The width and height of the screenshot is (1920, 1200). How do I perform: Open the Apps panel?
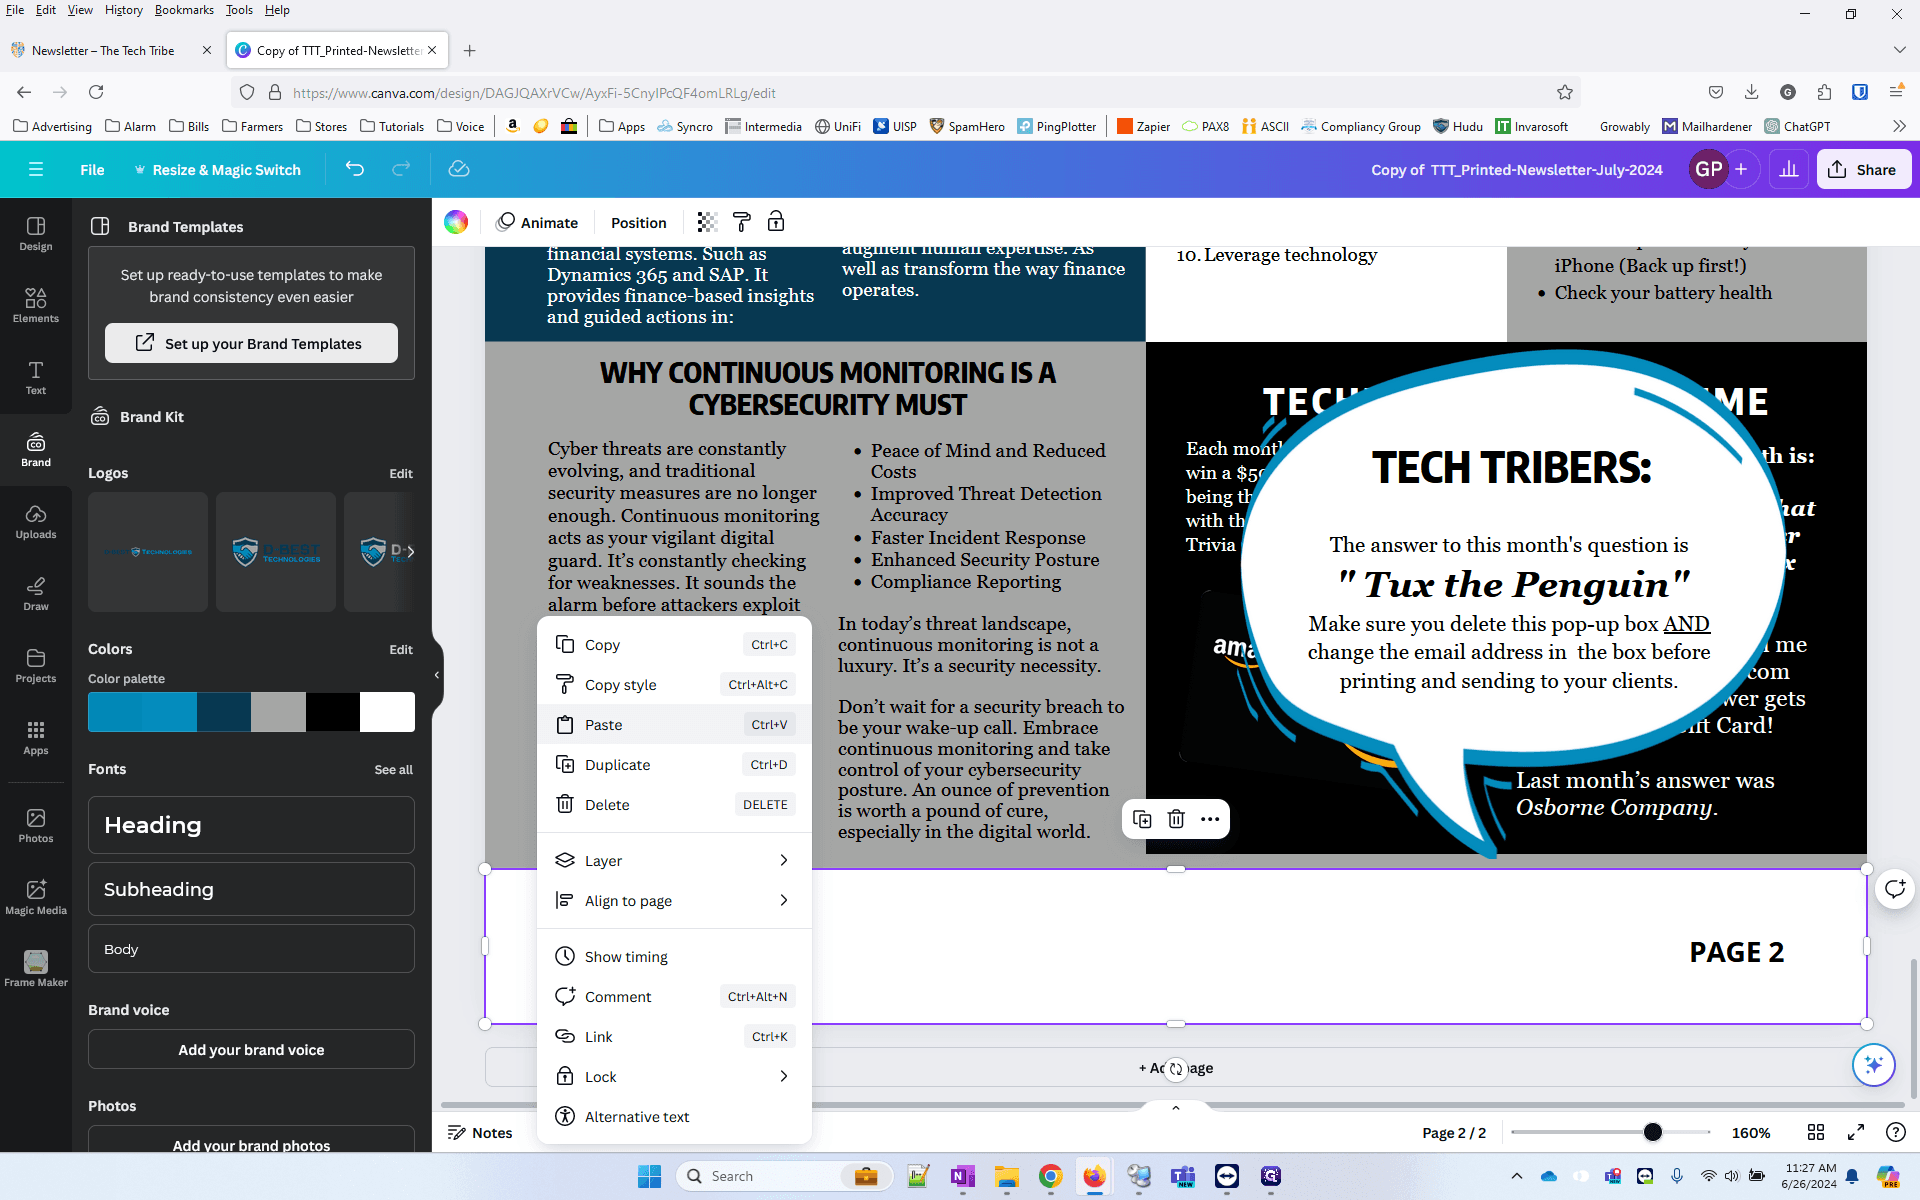[36, 738]
